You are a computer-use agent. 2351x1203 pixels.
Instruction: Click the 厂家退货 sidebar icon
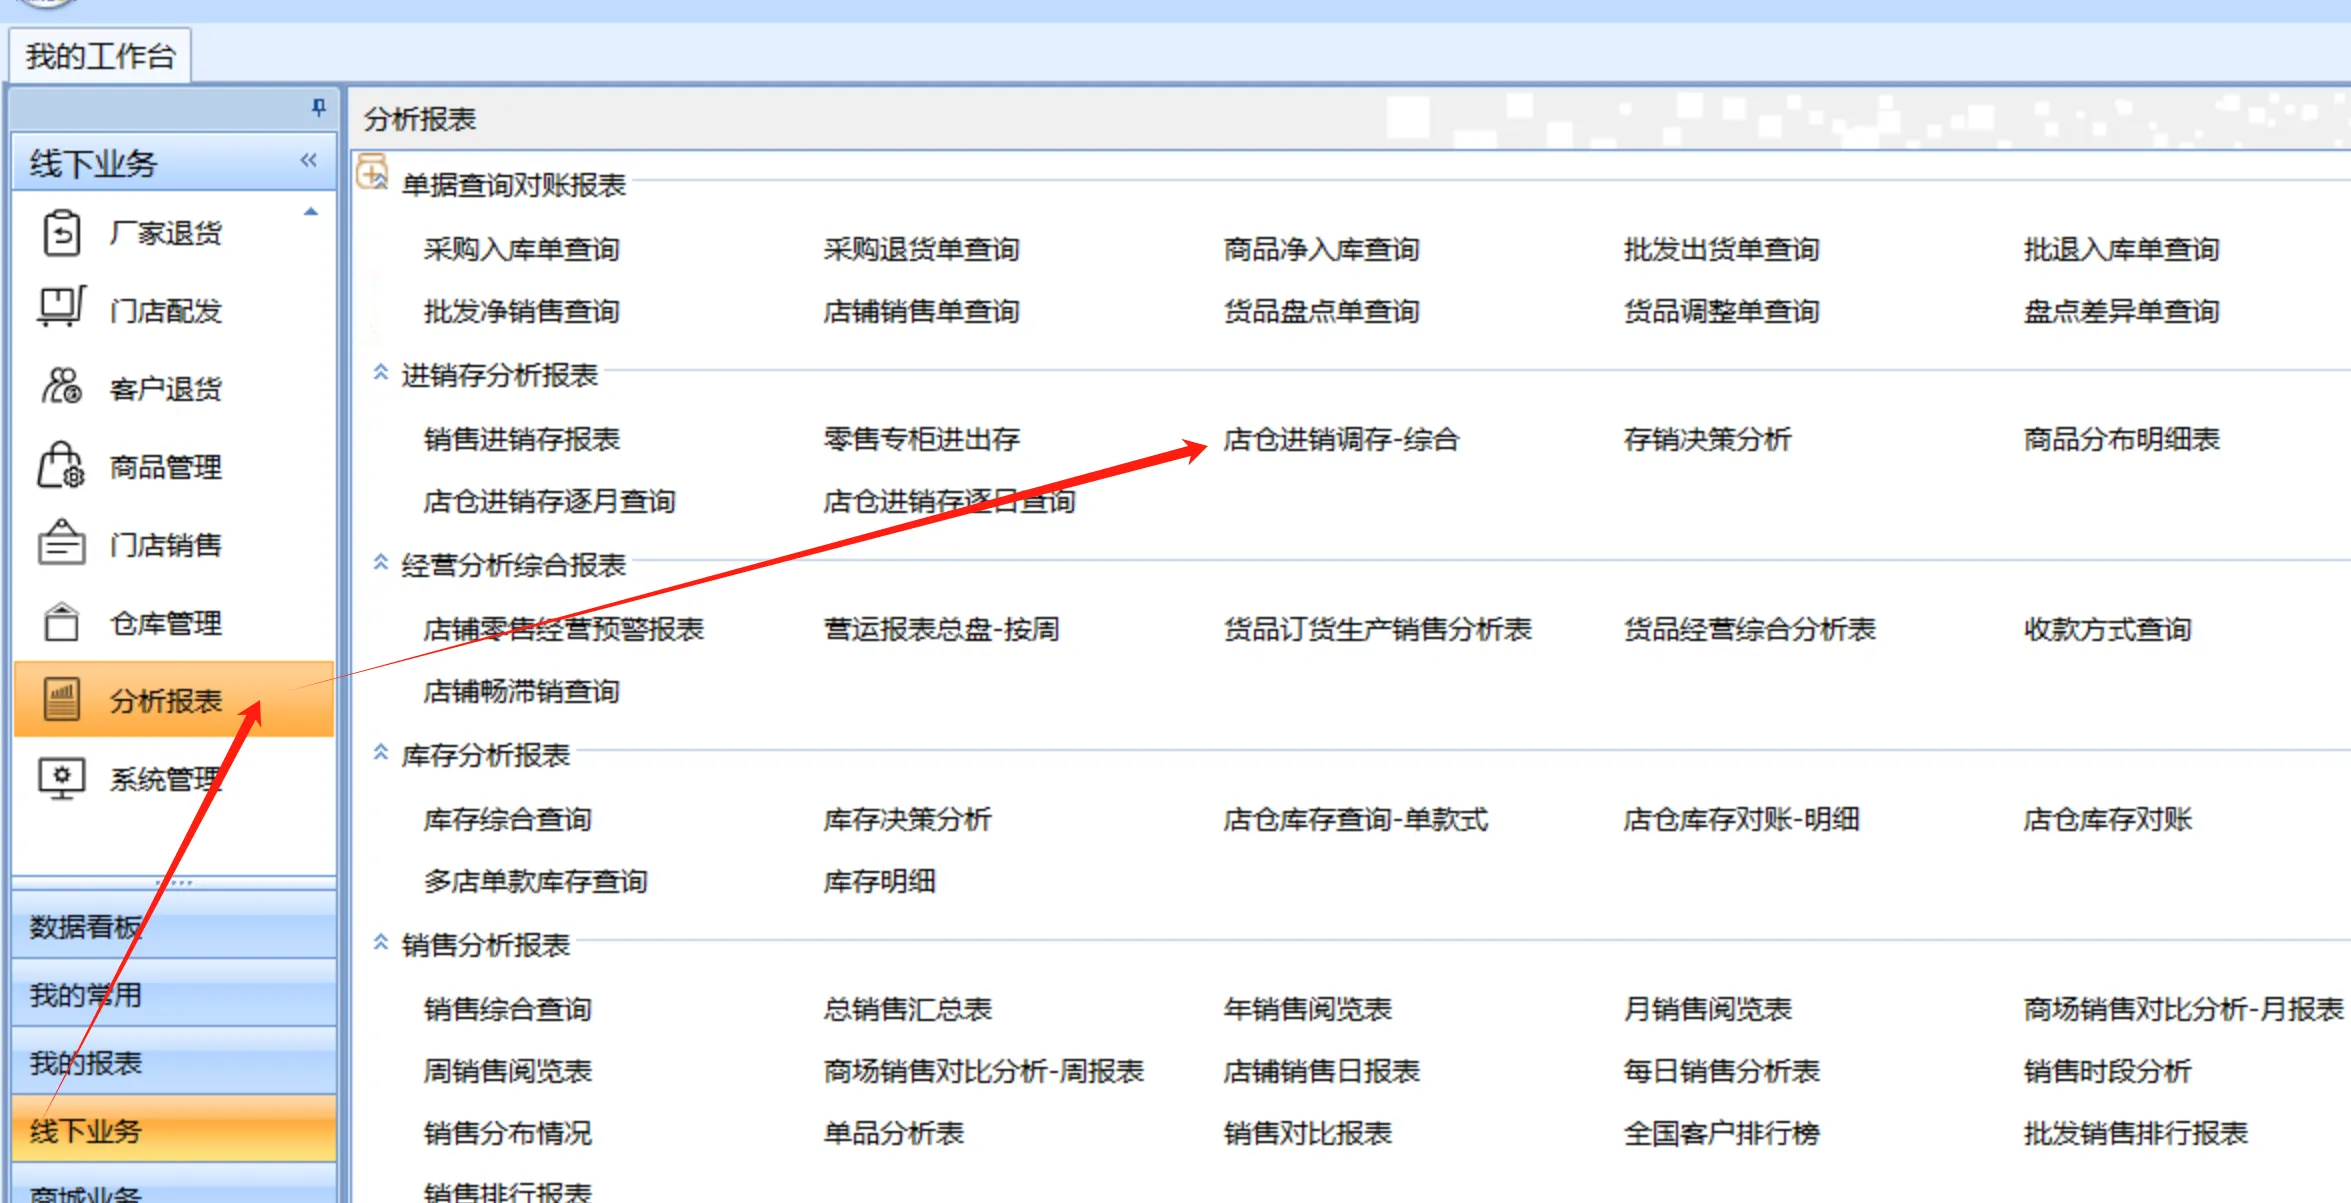[x=61, y=233]
